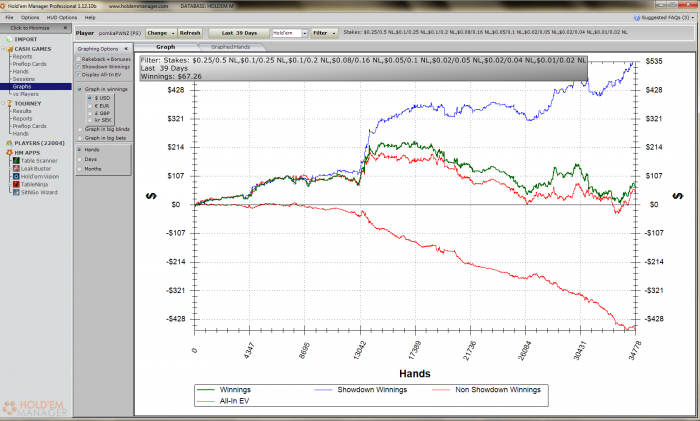The height and width of the screenshot is (421, 700).
Task: Click the Refresh button
Action: (190, 33)
